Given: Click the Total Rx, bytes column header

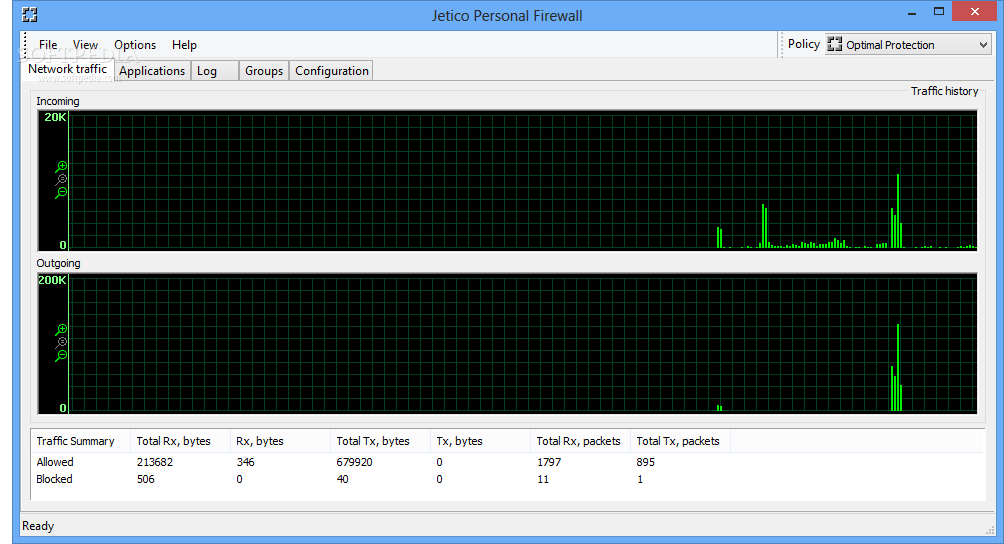Looking at the screenshot, I should [180, 441].
